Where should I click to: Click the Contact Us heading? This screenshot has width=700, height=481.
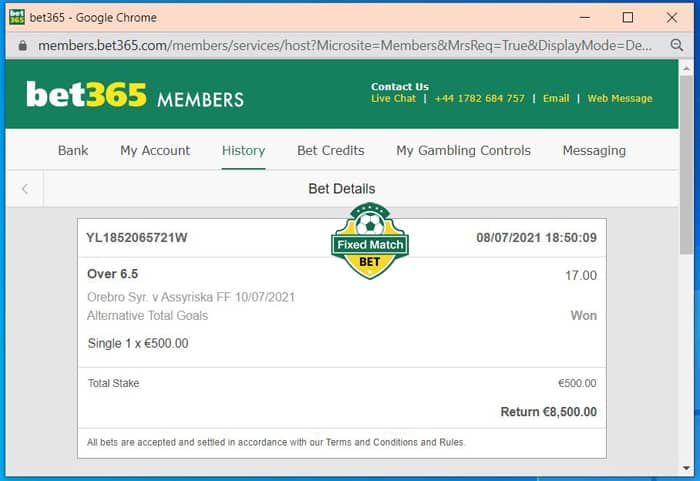coord(400,86)
